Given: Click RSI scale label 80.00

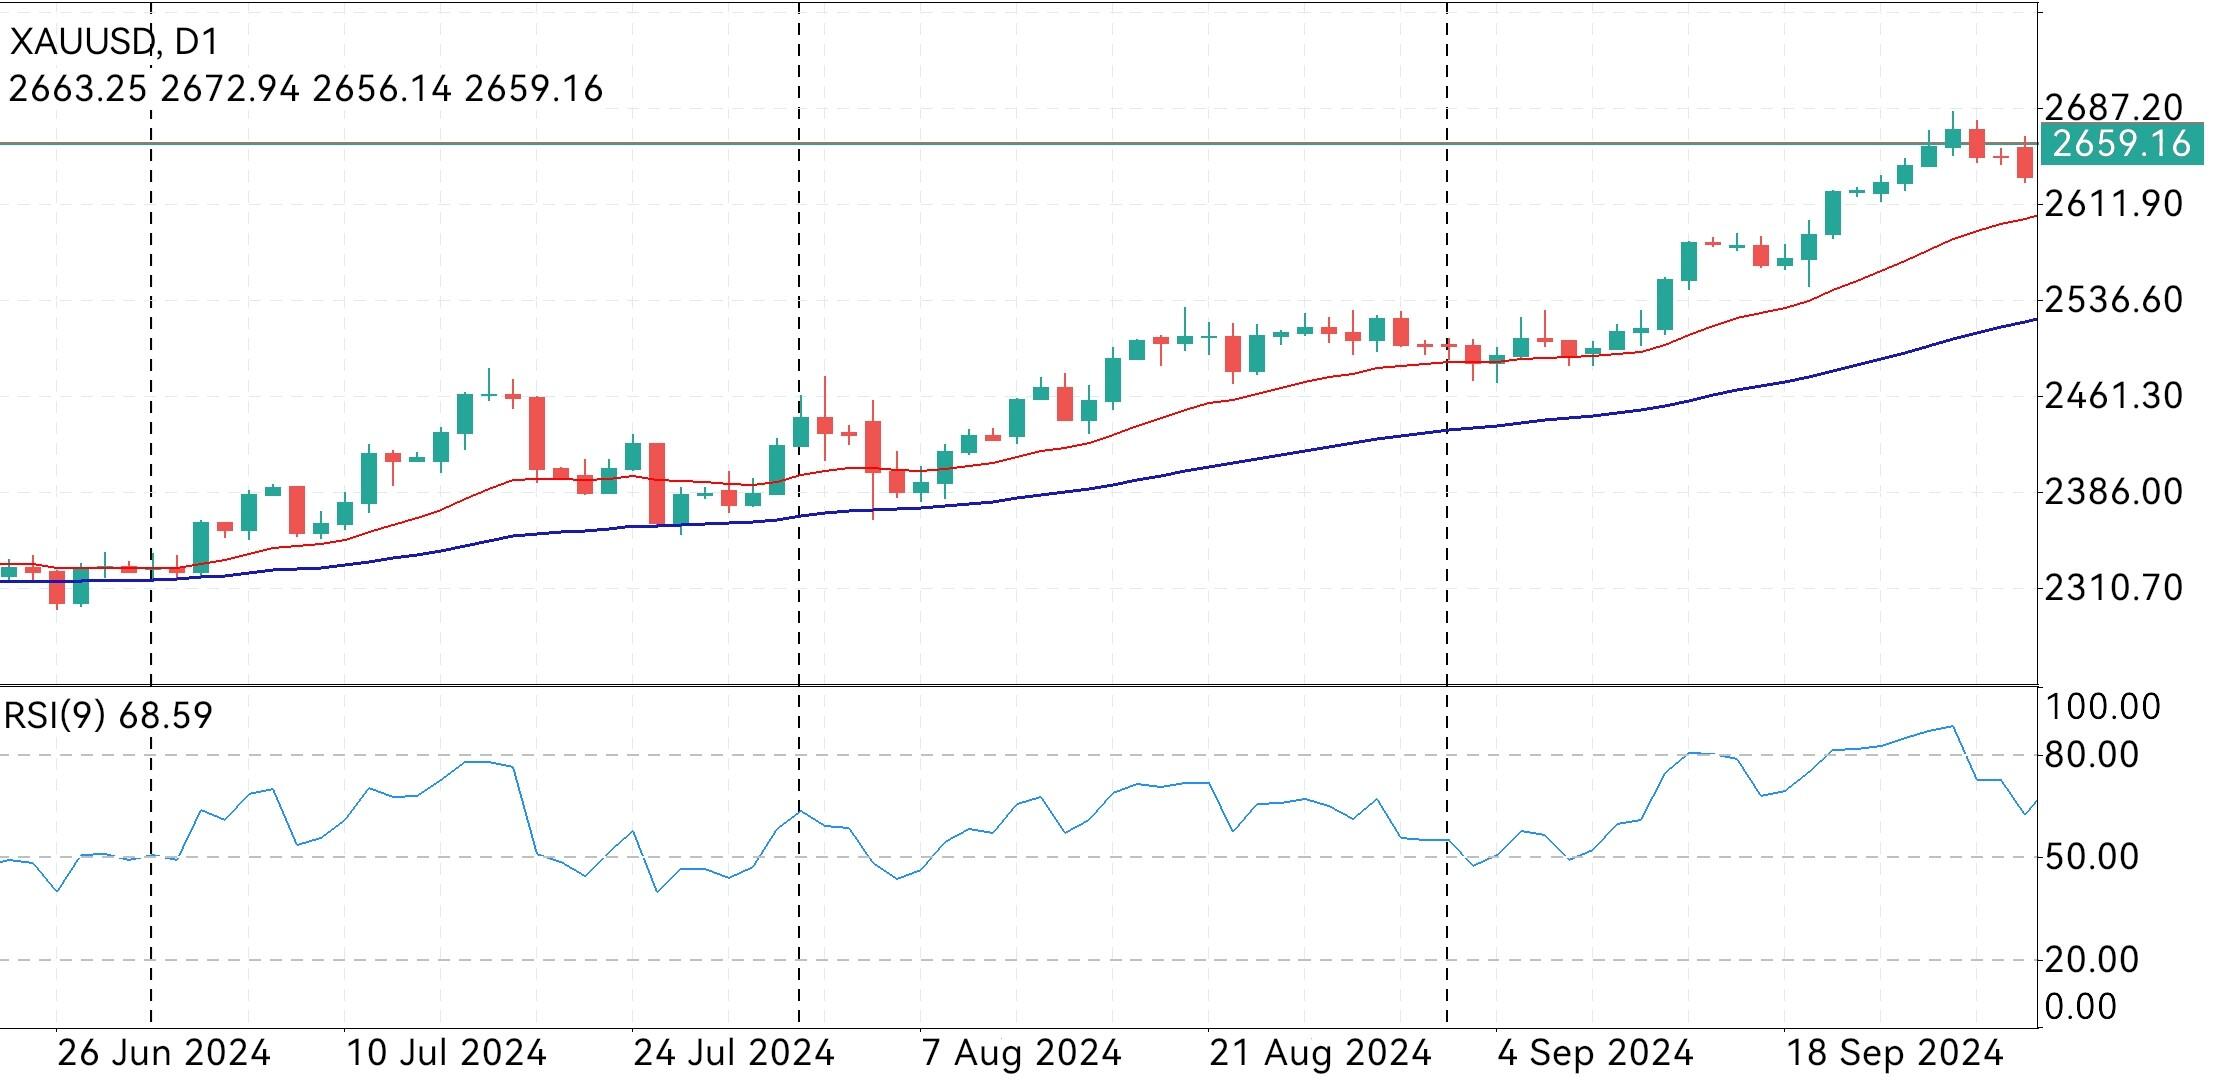Looking at the screenshot, I should click(2092, 755).
